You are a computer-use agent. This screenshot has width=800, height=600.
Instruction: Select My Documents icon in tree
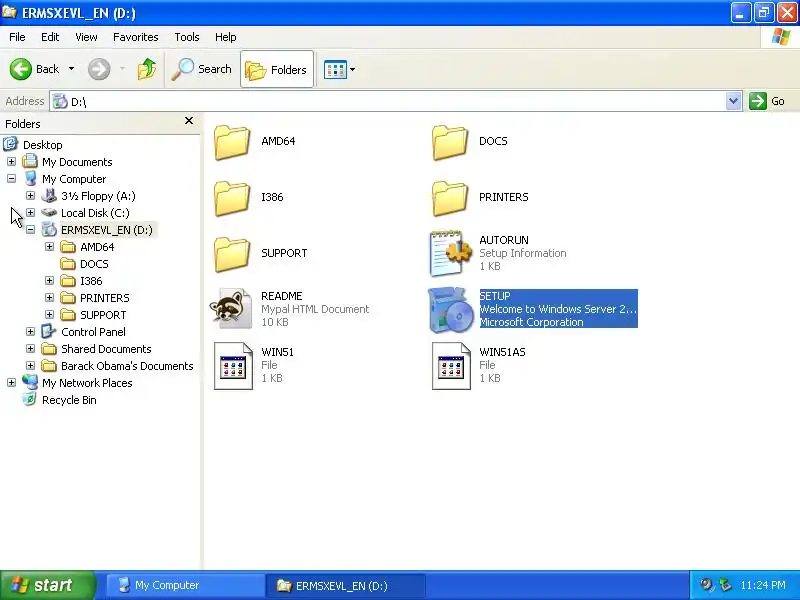[30, 162]
